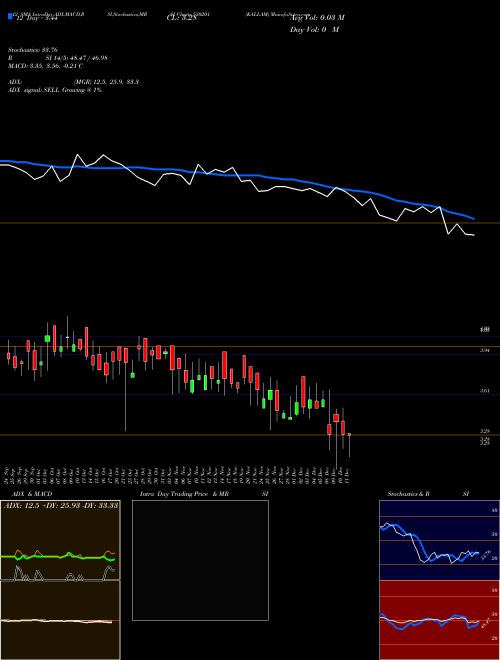Open the empty Intra Day Trading Price panel

tap(200, 560)
